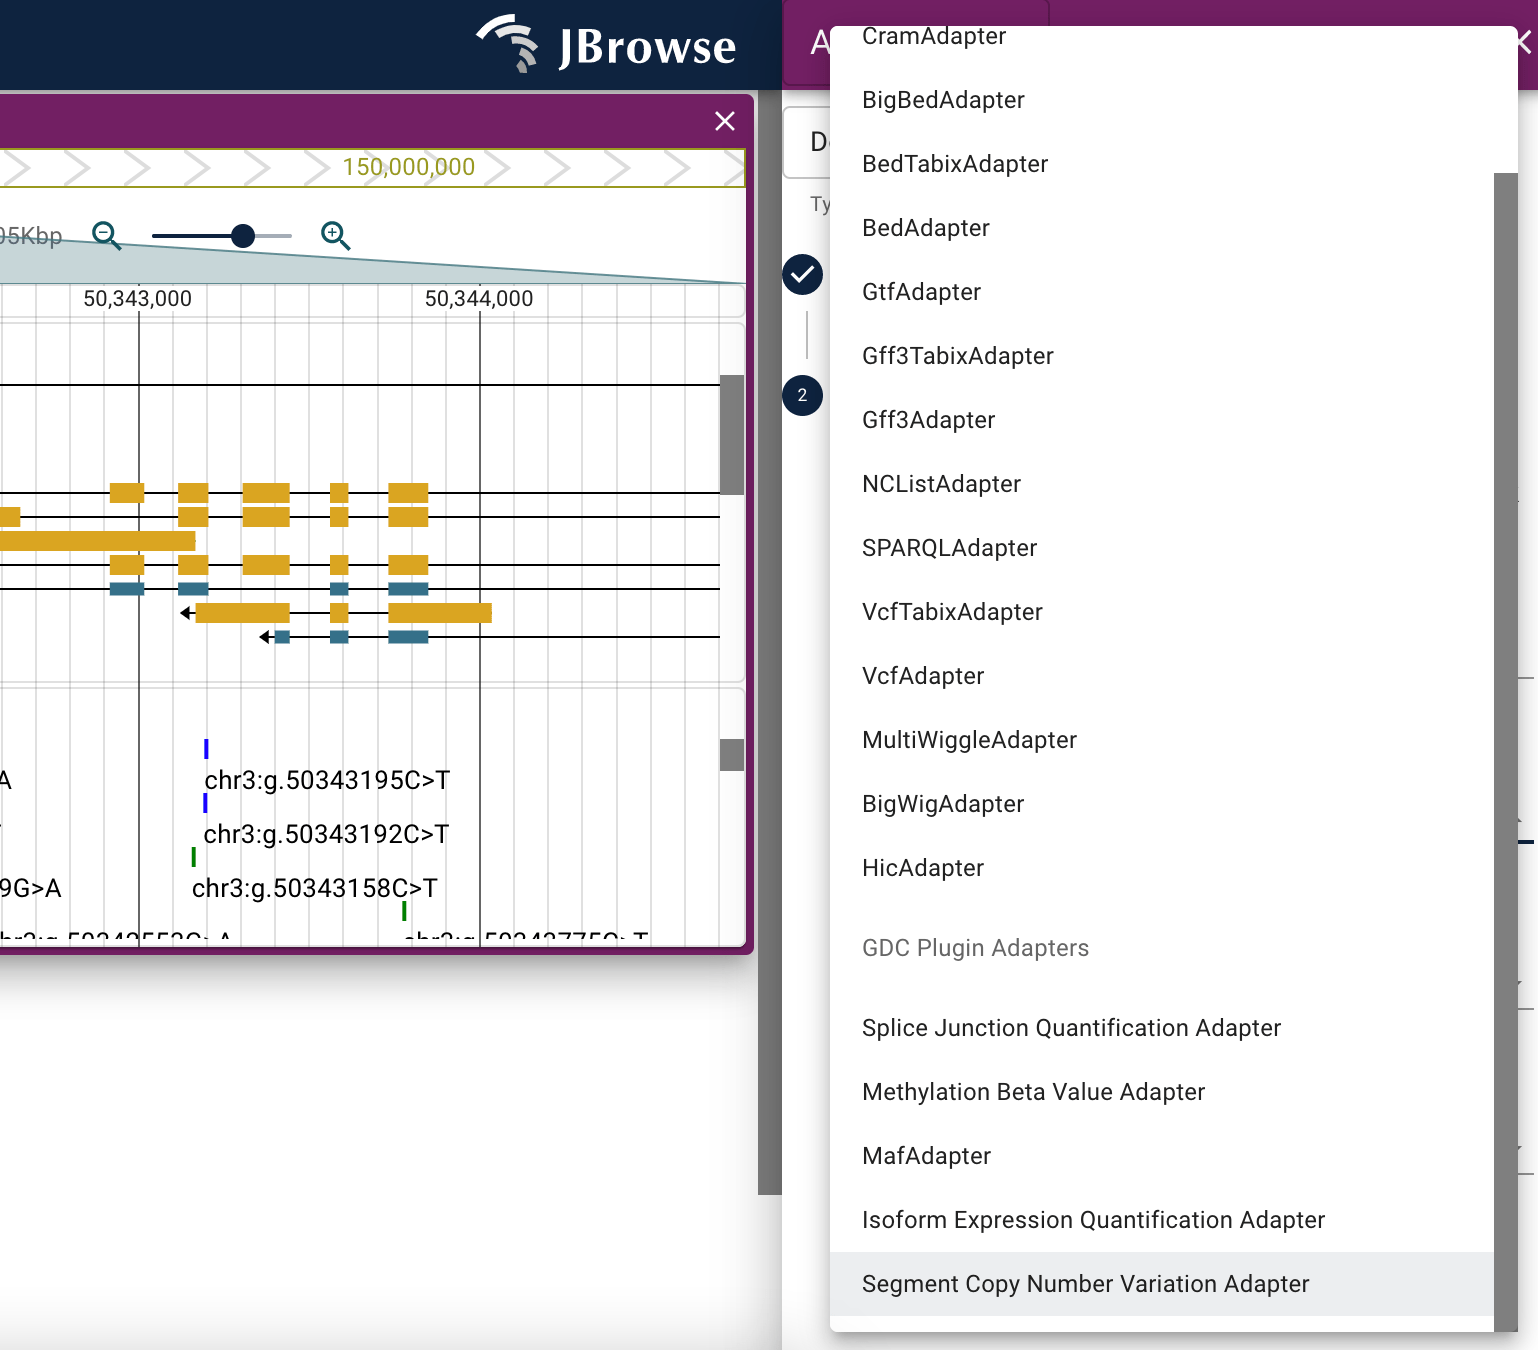1538x1350 pixels.
Task: Select MultiWiggleAdapter option
Action: pyautogui.click(x=1162, y=740)
